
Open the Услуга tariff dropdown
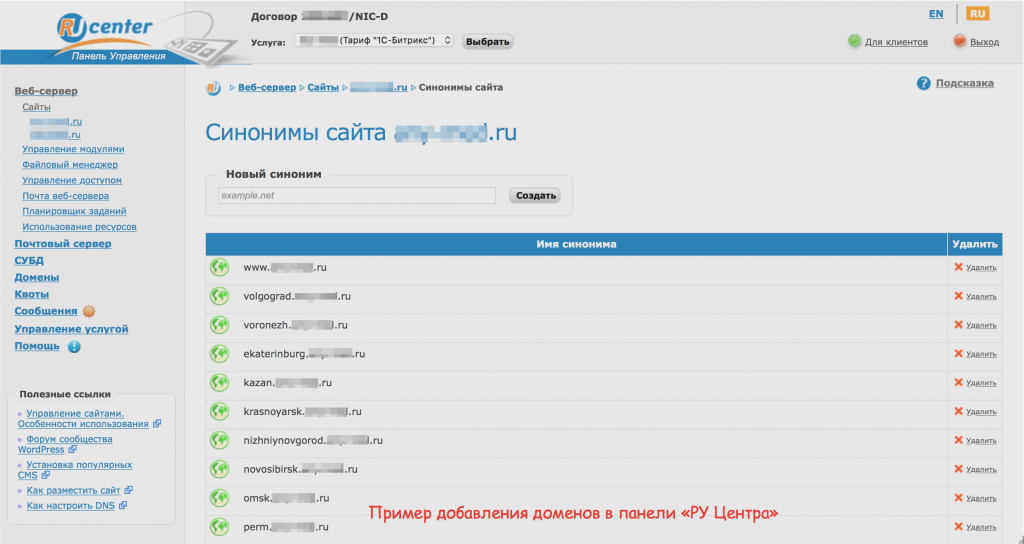(x=374, y=40)
